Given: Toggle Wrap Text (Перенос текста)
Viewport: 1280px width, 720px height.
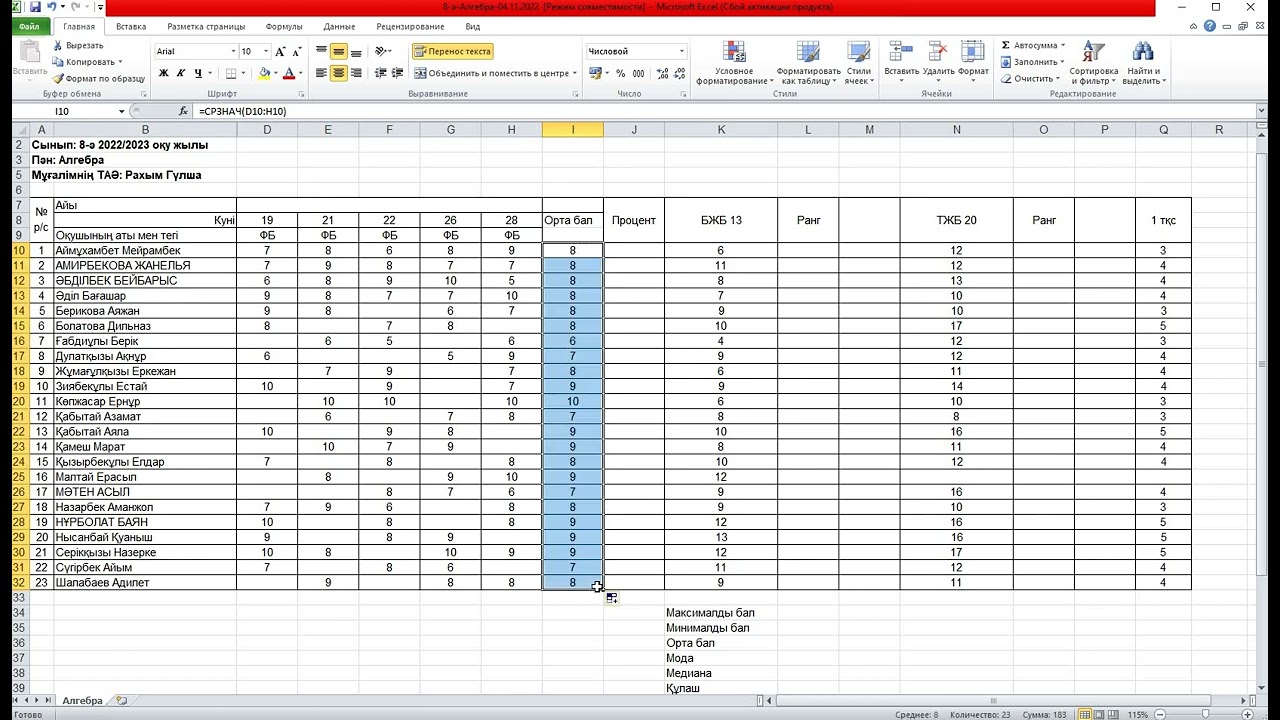Looking at the screenshot, I should 452,51.
